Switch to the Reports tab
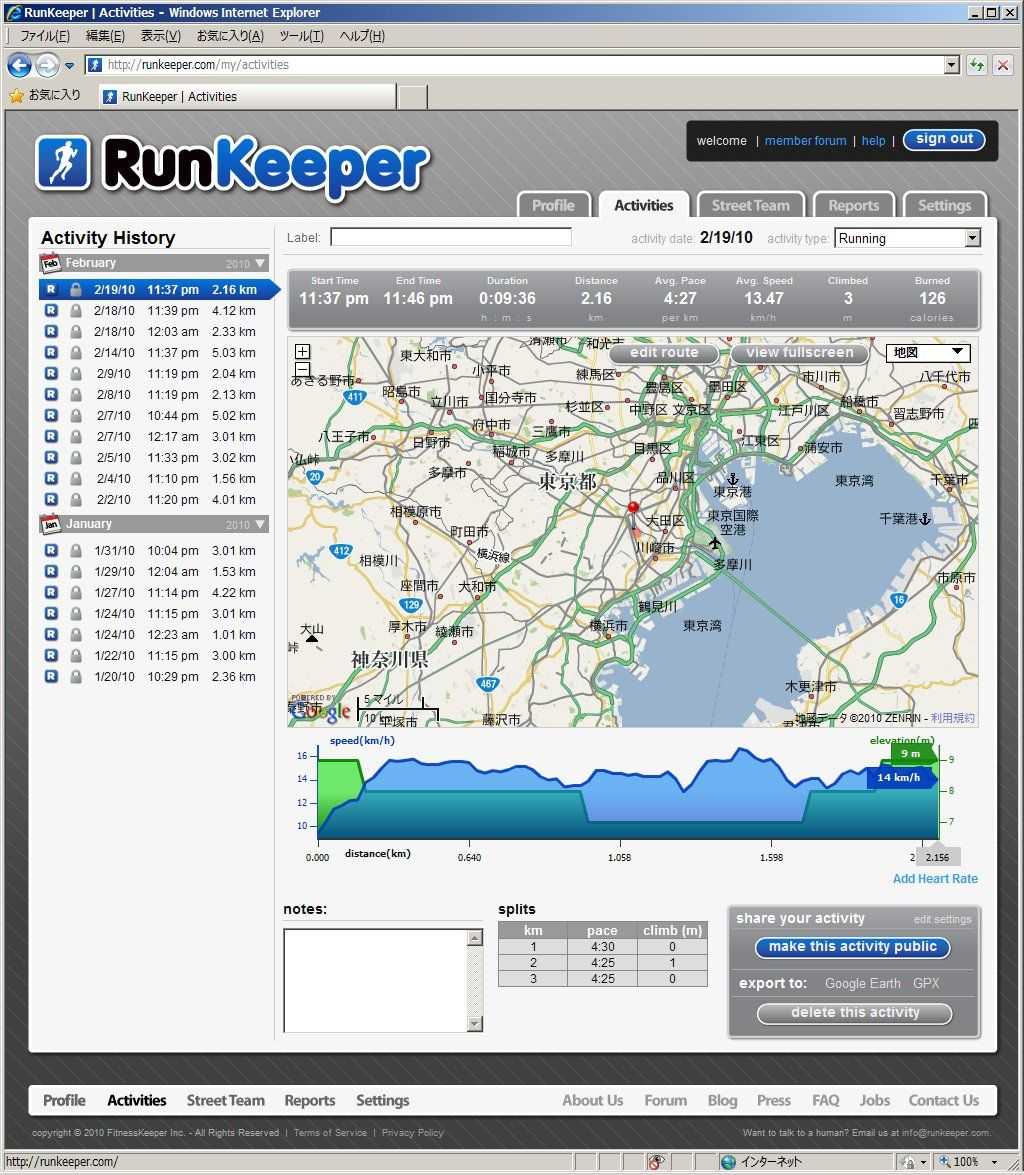This screenshot has width=1024, height=1175. (x=853, y=205)
